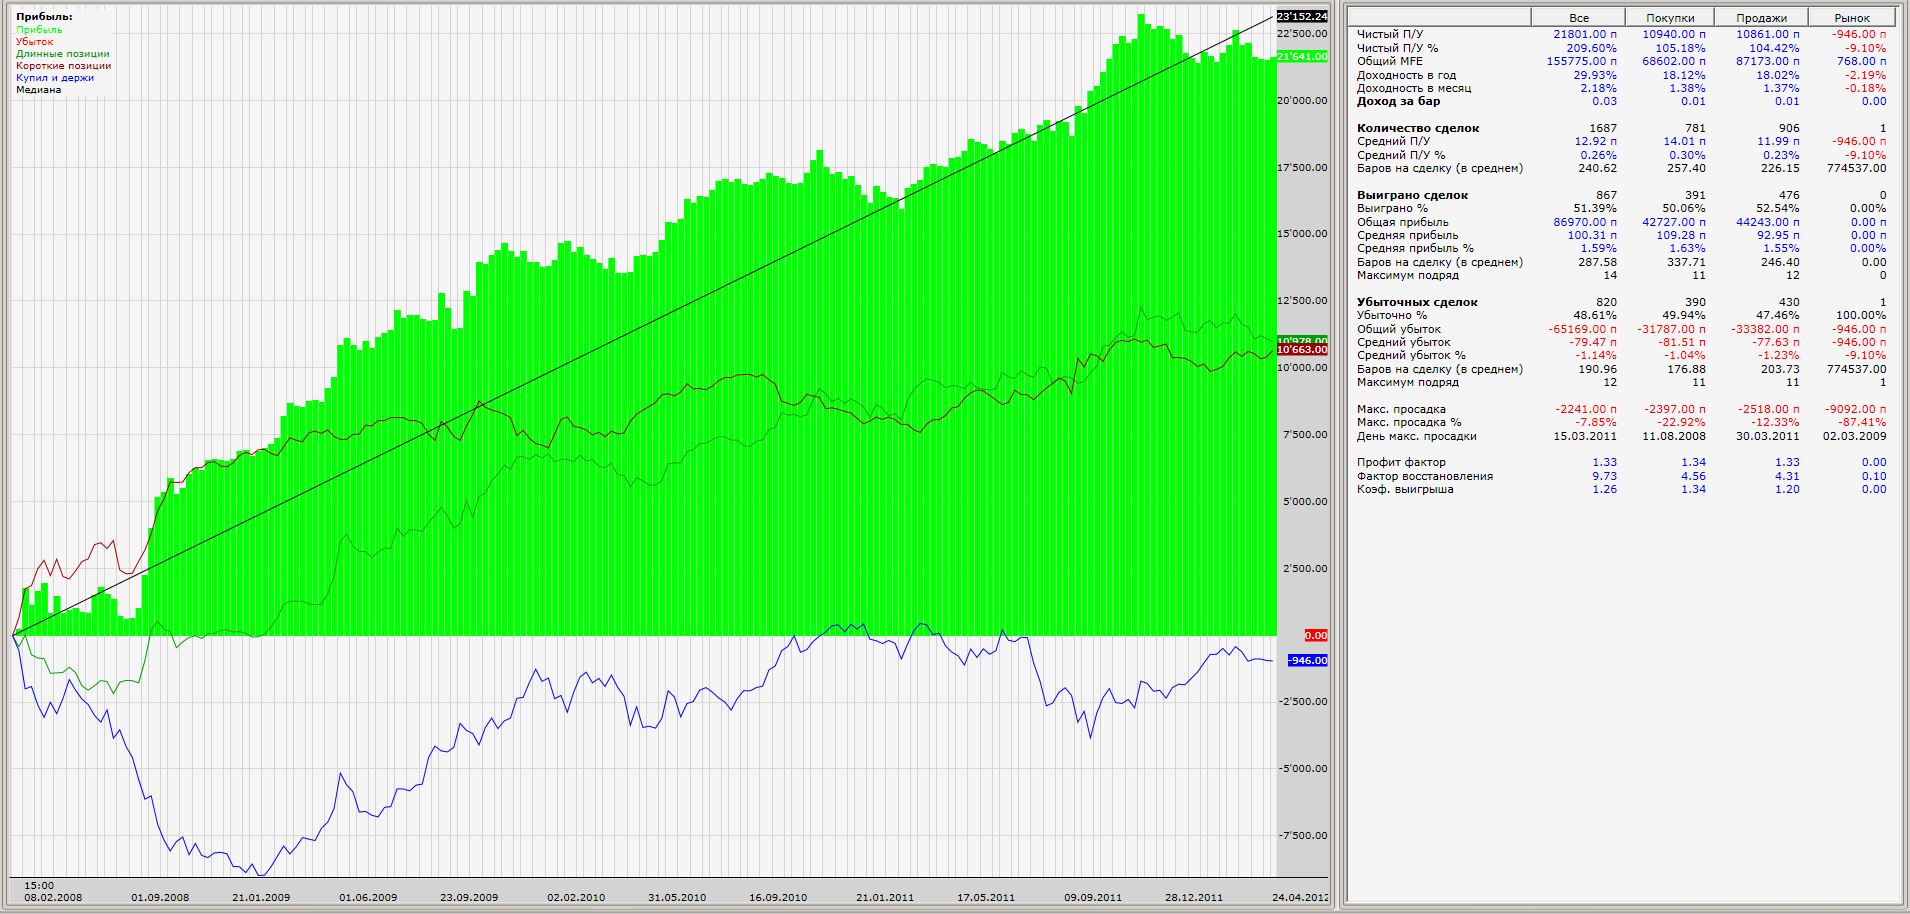Select the "Продажи" column header

[x=1761, y=18]
